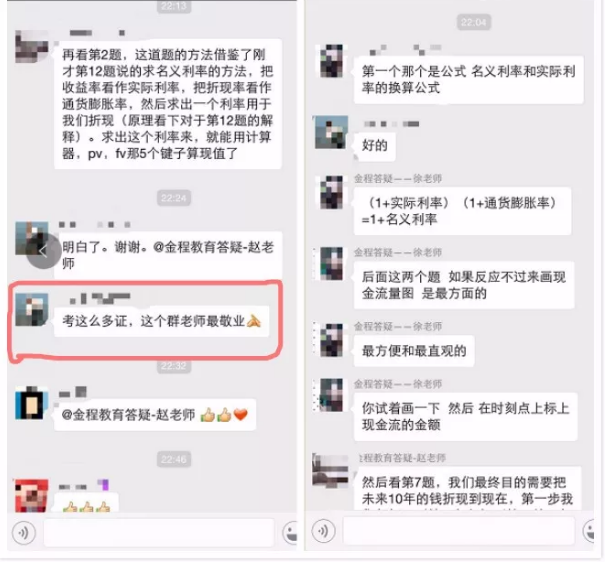The height and width of the screenshot is (566, 612).
Task: Tap the 22:04 timestamp in right chat
Action: coord(473,22)
